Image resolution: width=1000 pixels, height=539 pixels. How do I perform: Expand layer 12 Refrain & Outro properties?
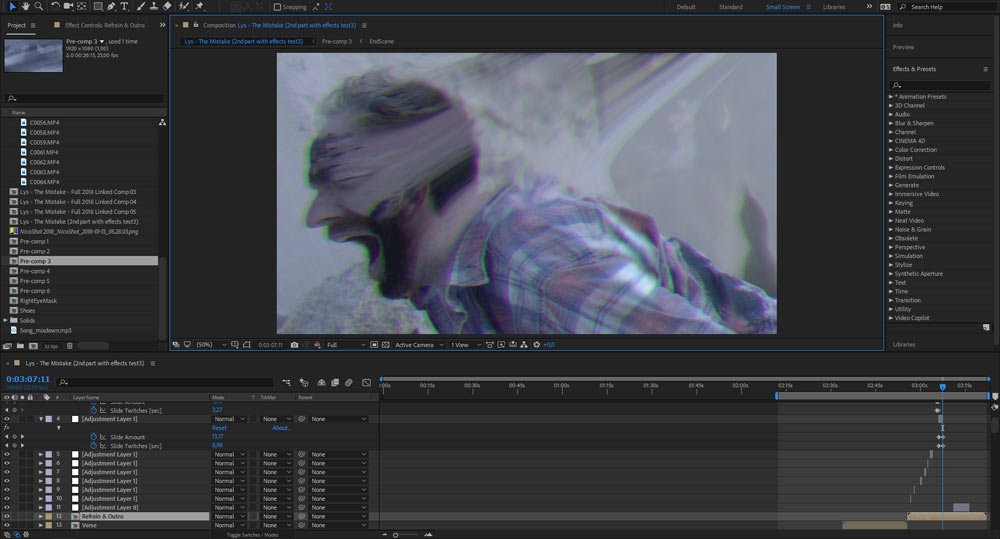[41, 516]
